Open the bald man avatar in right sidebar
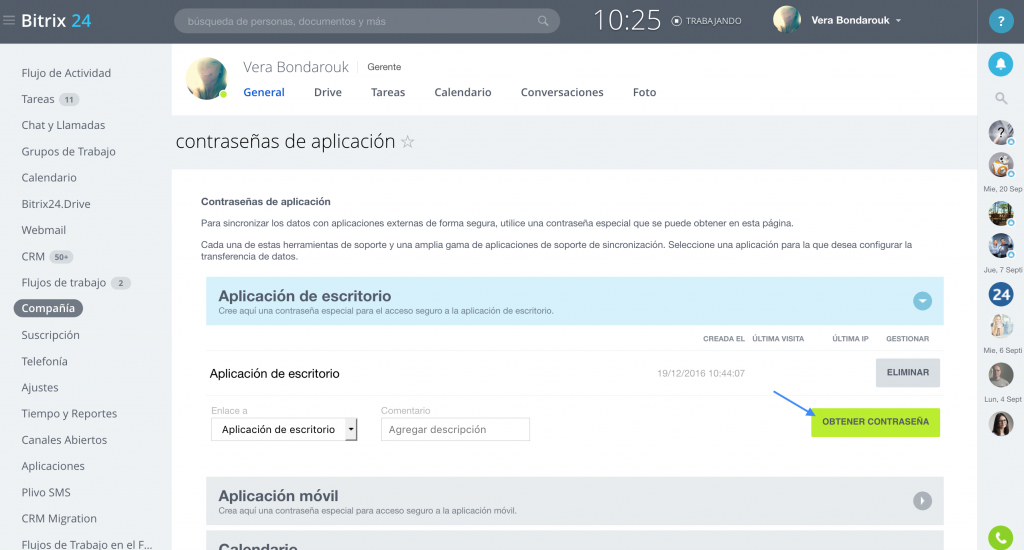The image size is (1024, 550). coord(1000,375)
